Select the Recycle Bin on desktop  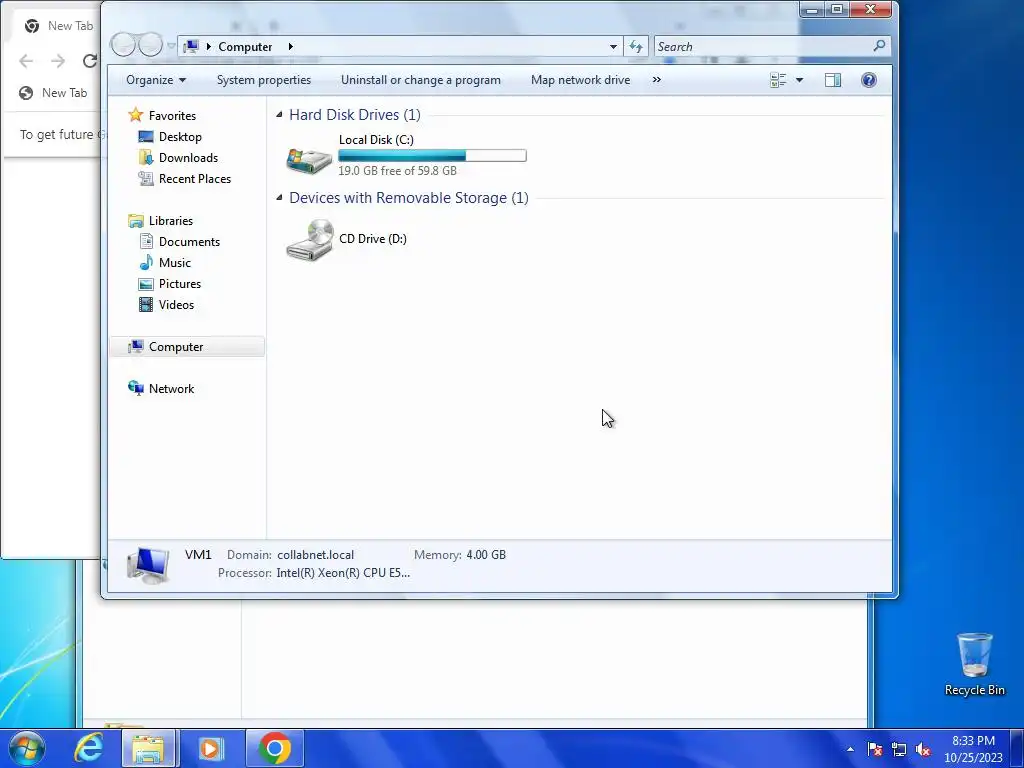coord(974,664)
